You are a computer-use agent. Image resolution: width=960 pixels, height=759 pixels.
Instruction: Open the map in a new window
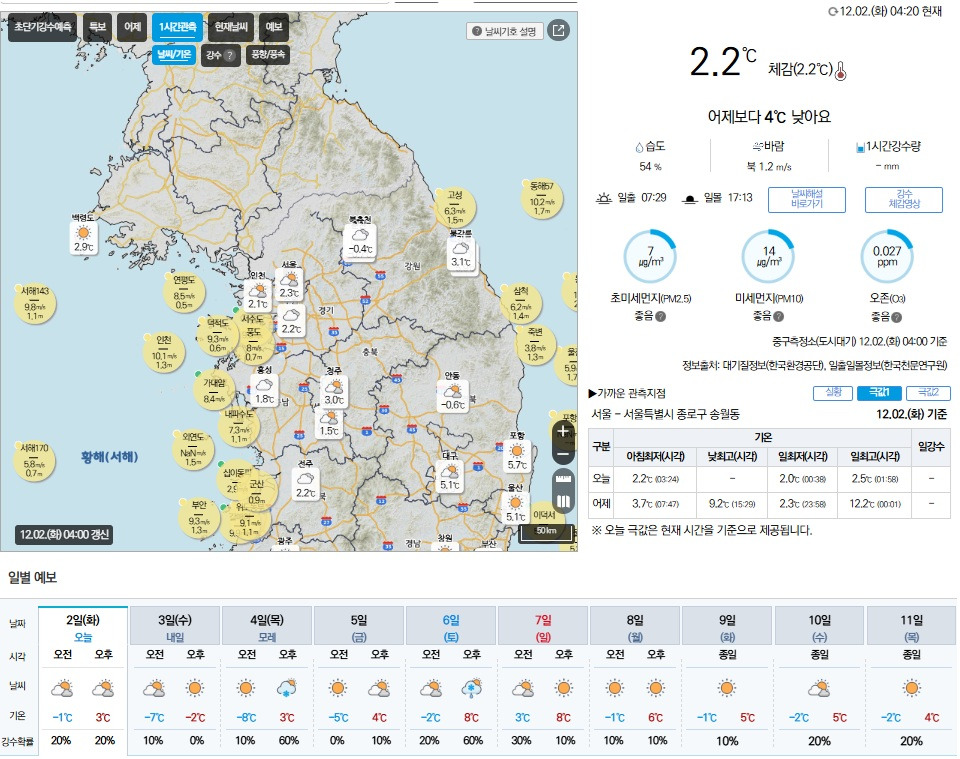coord(558,30)
